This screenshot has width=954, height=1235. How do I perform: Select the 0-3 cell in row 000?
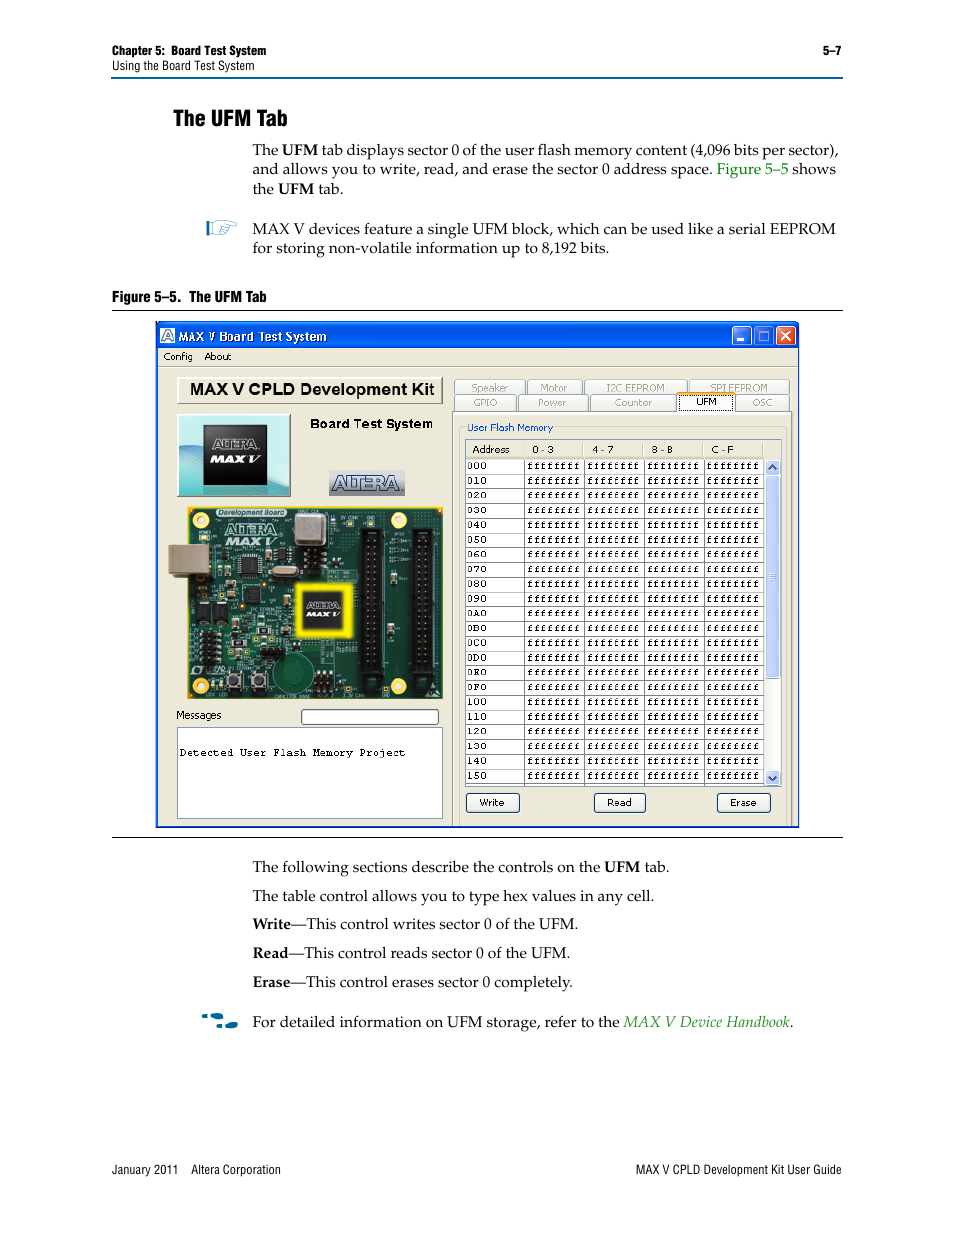(554, 466)
